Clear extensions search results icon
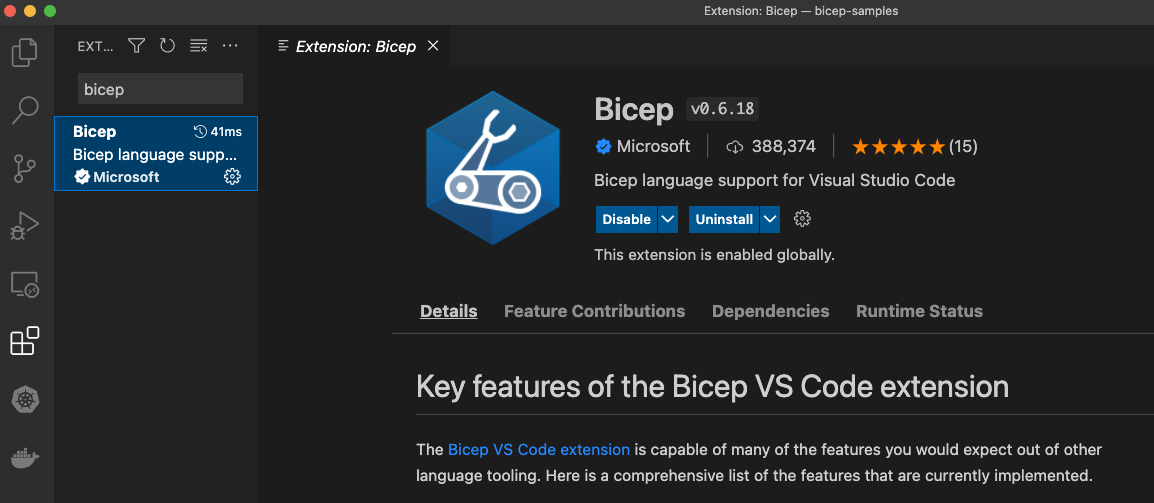Image resolution: width=1154 pixels, height=503 pixels. click(x=199, y=46)
